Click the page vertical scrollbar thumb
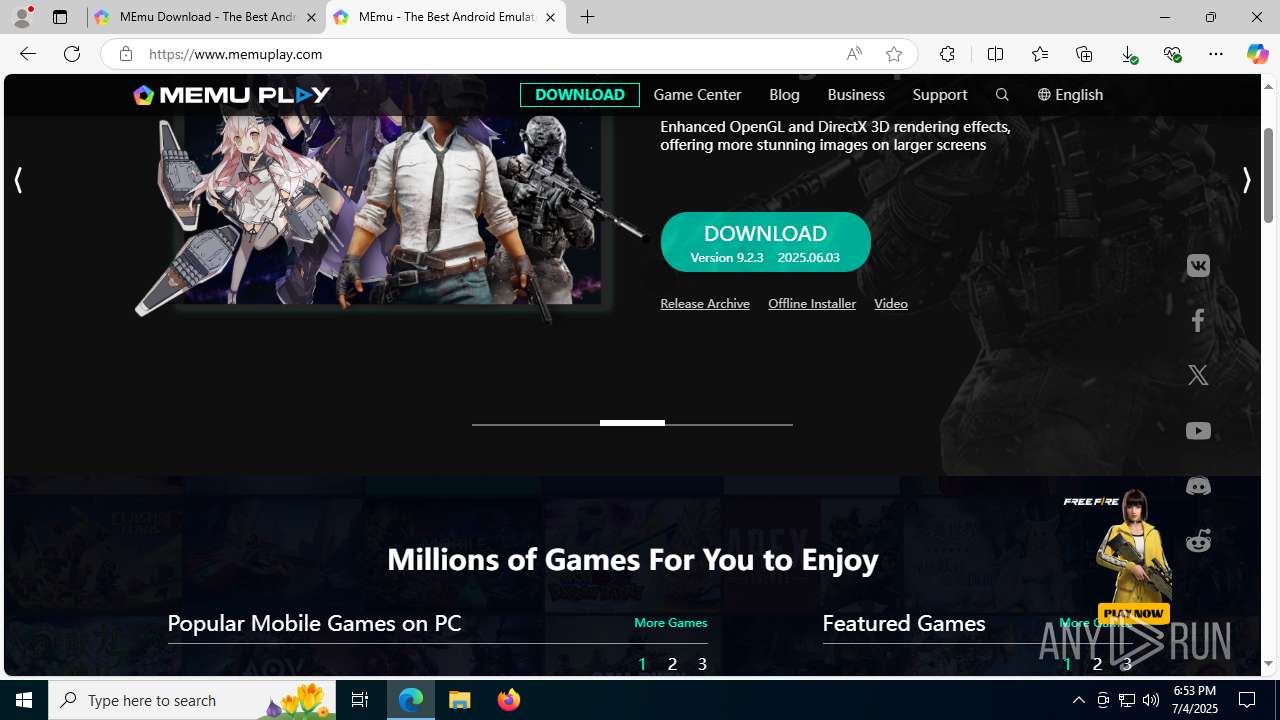The height and width of the screenshot is (720, 1280). coord(1268,175)
